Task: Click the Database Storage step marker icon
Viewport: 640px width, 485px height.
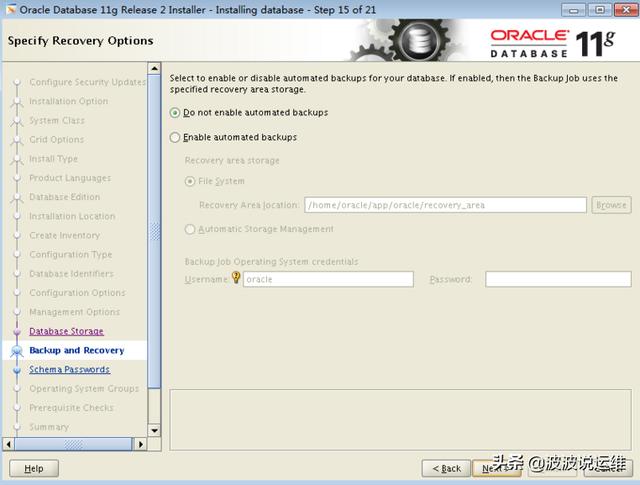Action: point(17,331)
